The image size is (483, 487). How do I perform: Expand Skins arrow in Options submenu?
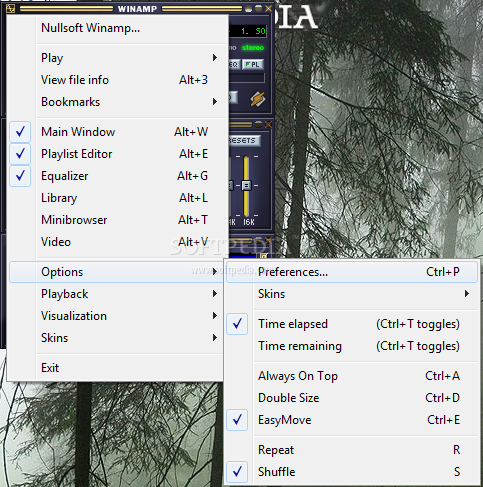point(467,294)
